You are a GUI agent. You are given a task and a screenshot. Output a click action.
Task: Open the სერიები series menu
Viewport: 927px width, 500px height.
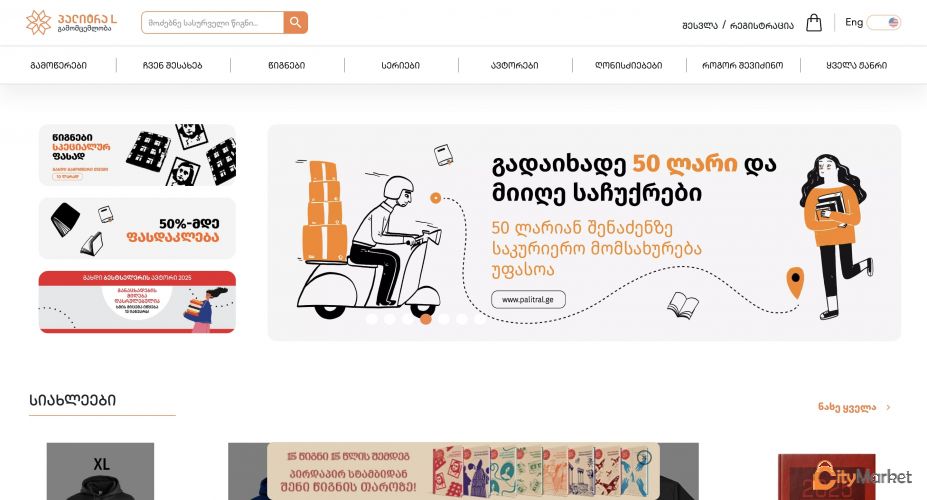point(401,65)
